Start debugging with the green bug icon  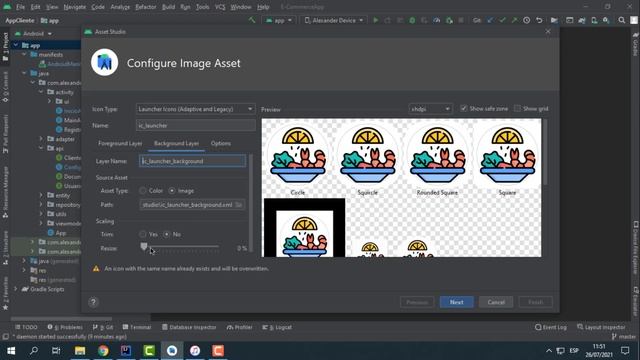tap(412, 20)
